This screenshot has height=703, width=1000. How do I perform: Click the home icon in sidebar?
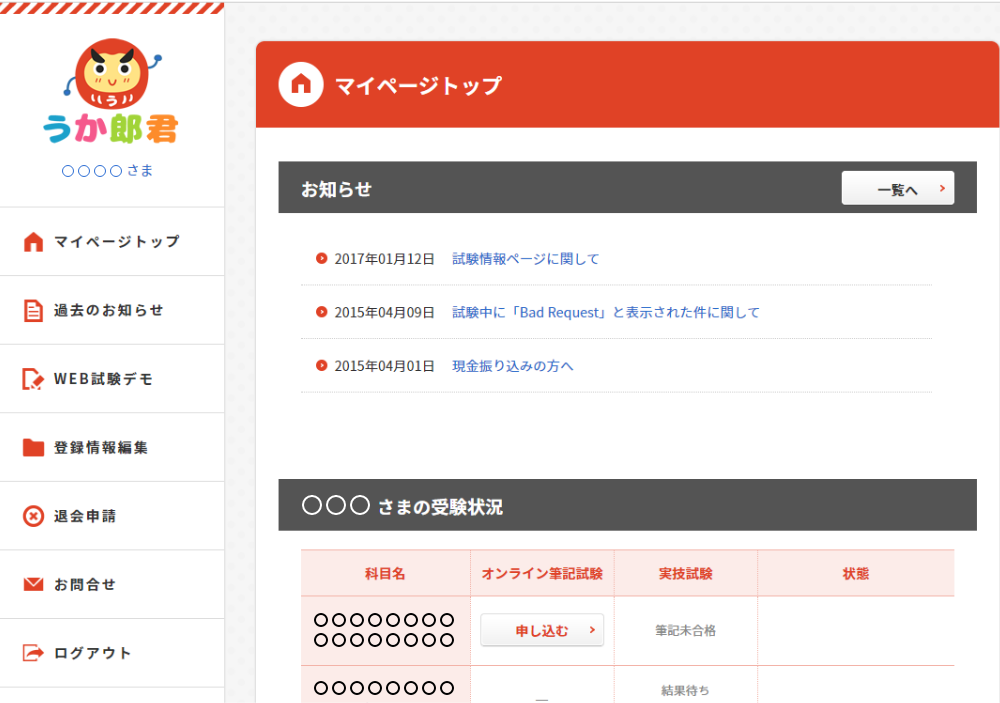point(34,242)
